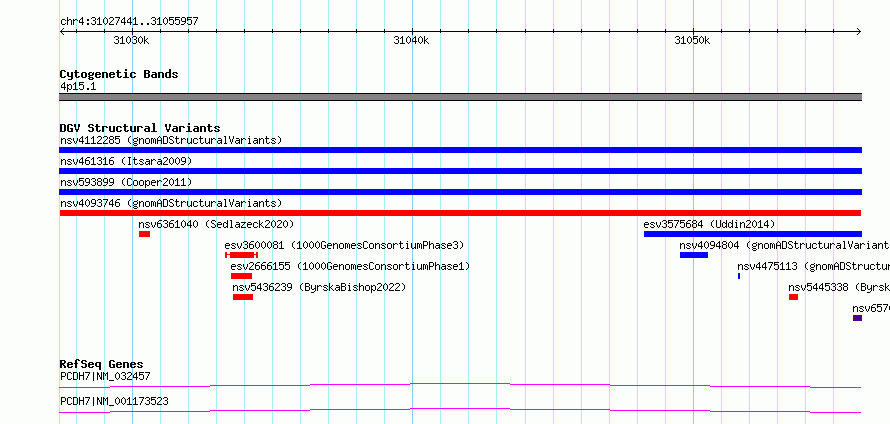Select the nsv461316 (Itsara2009) label

click(x=126, y=161)
